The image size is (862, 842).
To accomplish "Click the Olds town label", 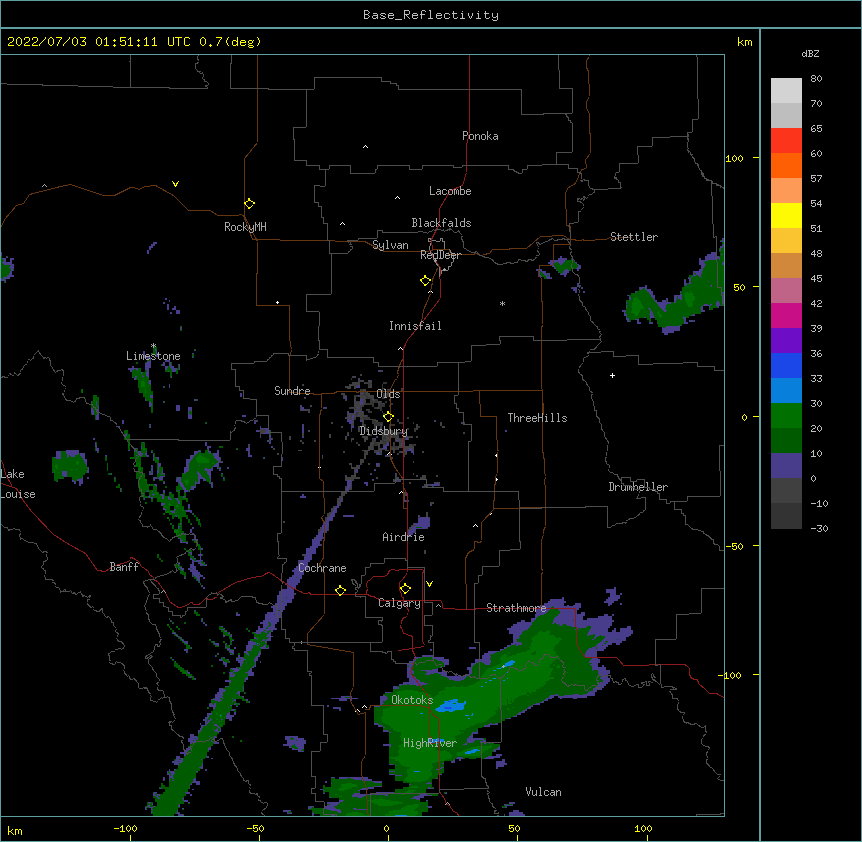I will [388, 394].
